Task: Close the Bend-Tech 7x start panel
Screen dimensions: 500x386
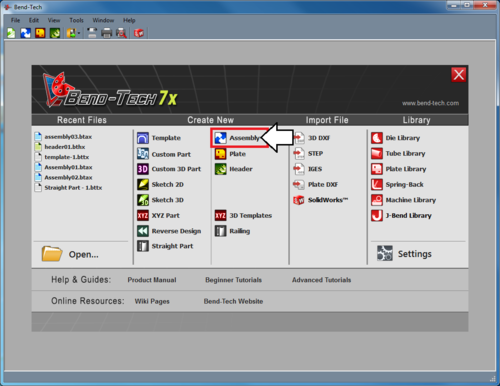Action: coord(458,75)
